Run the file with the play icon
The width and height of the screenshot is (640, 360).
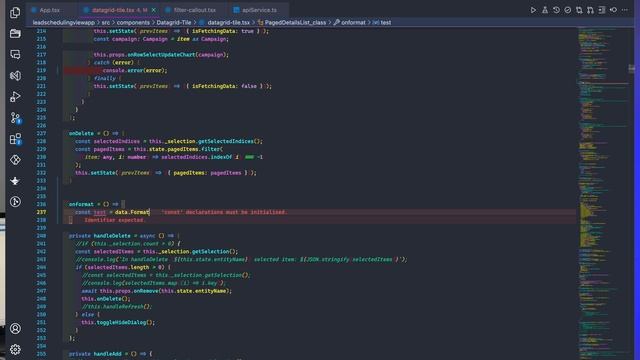533,10
